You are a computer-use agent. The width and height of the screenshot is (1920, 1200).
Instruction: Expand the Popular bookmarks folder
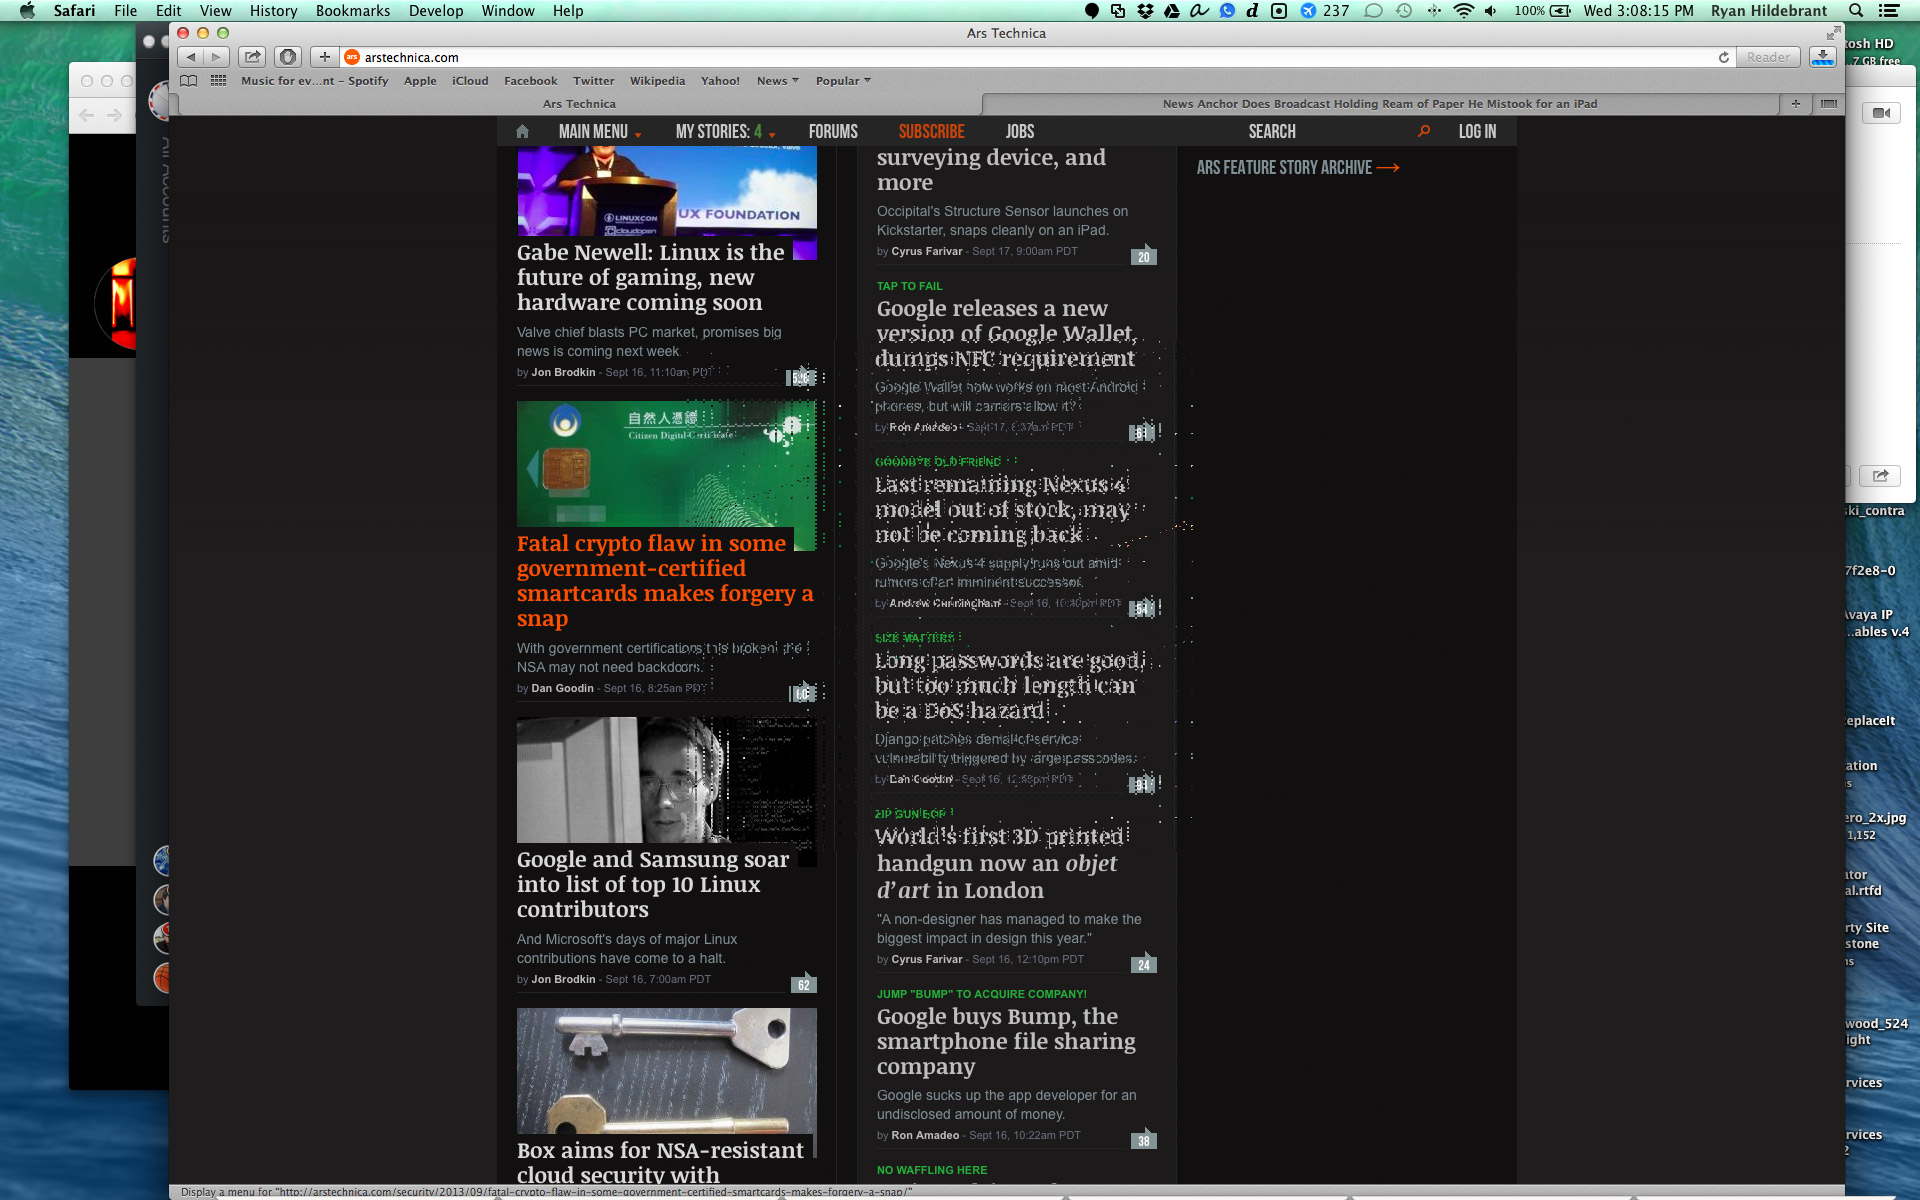click(843, 81)
